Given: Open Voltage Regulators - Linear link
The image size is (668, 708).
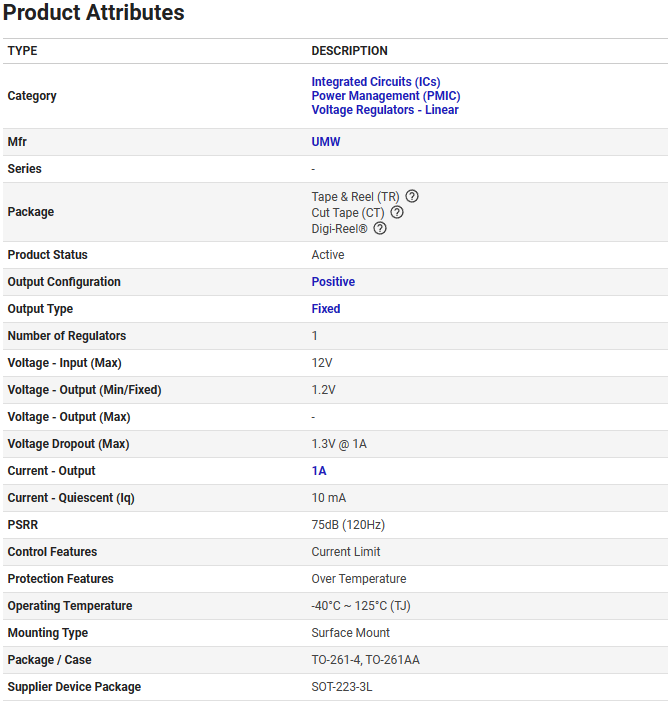Looking at the screenshot, I should pyautogui.click(x=385, y=110).
